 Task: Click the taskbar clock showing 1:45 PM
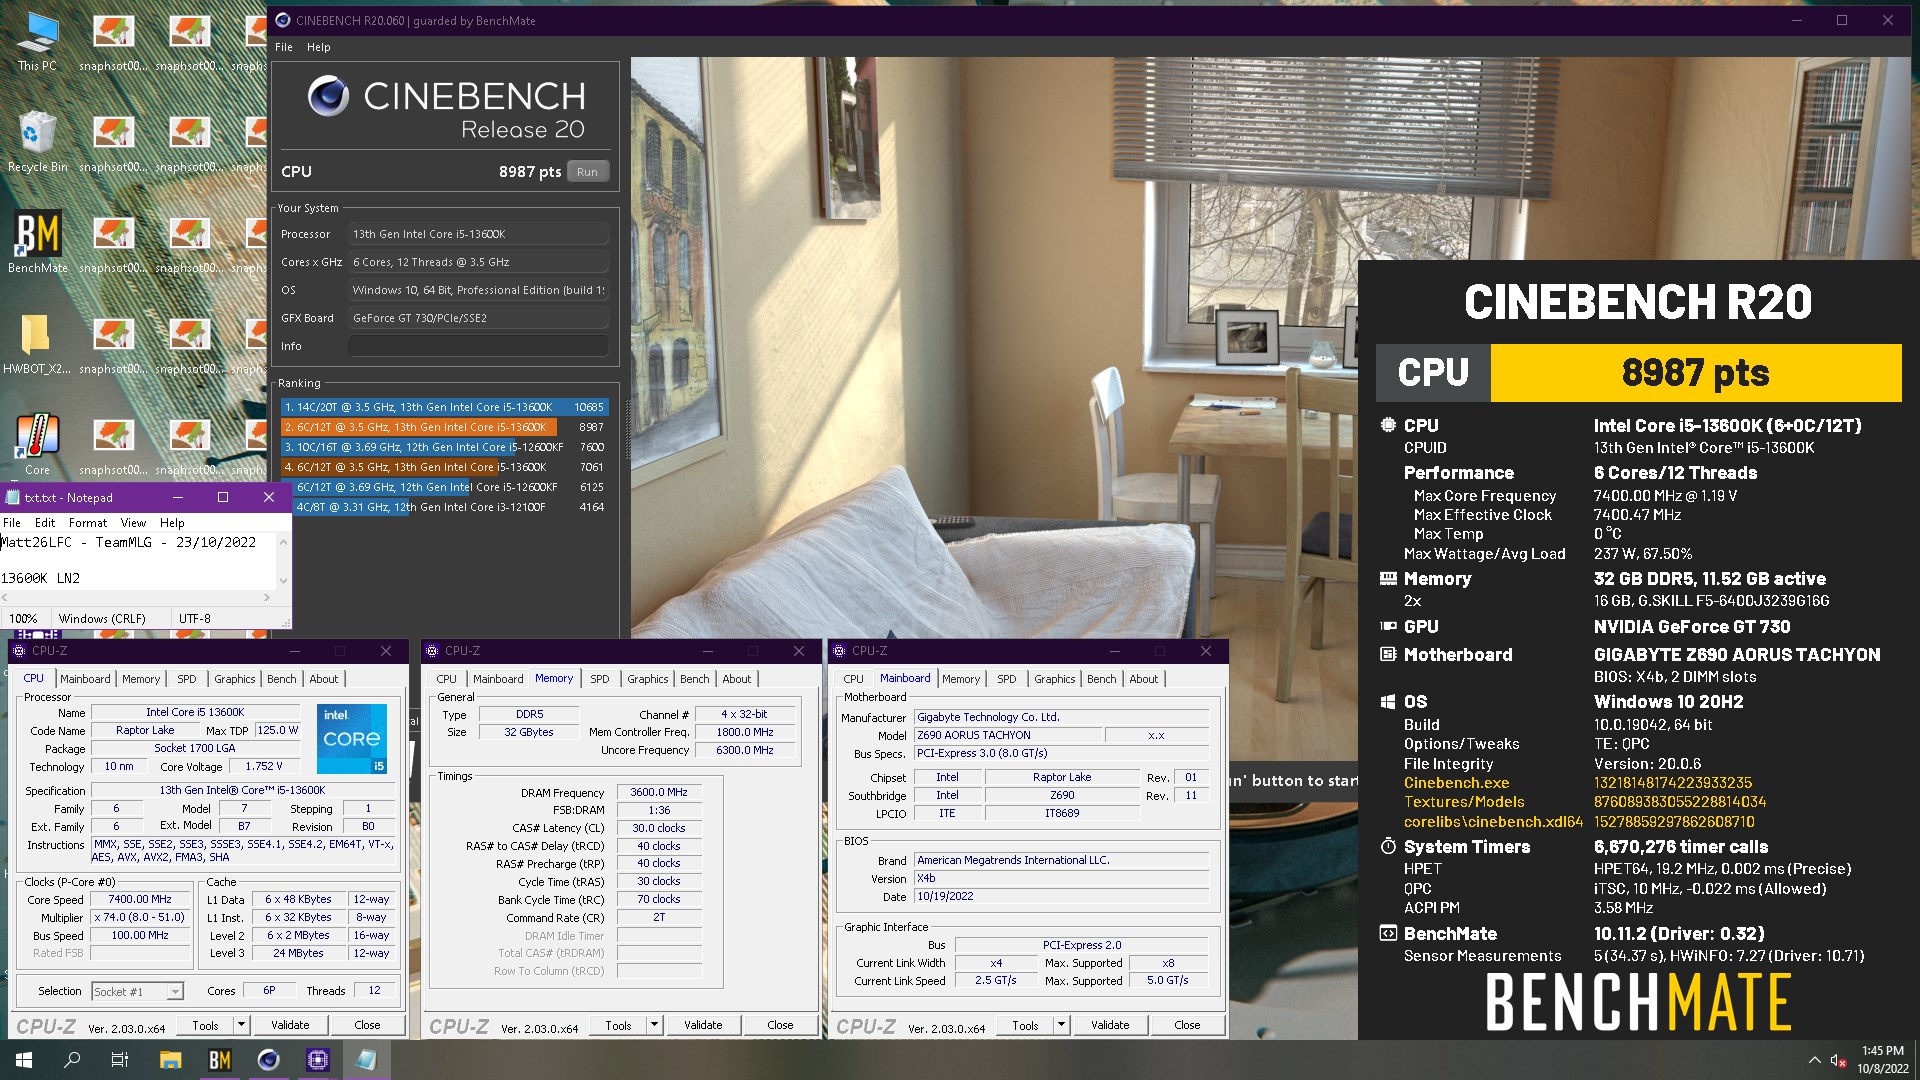point(1882,1060)
